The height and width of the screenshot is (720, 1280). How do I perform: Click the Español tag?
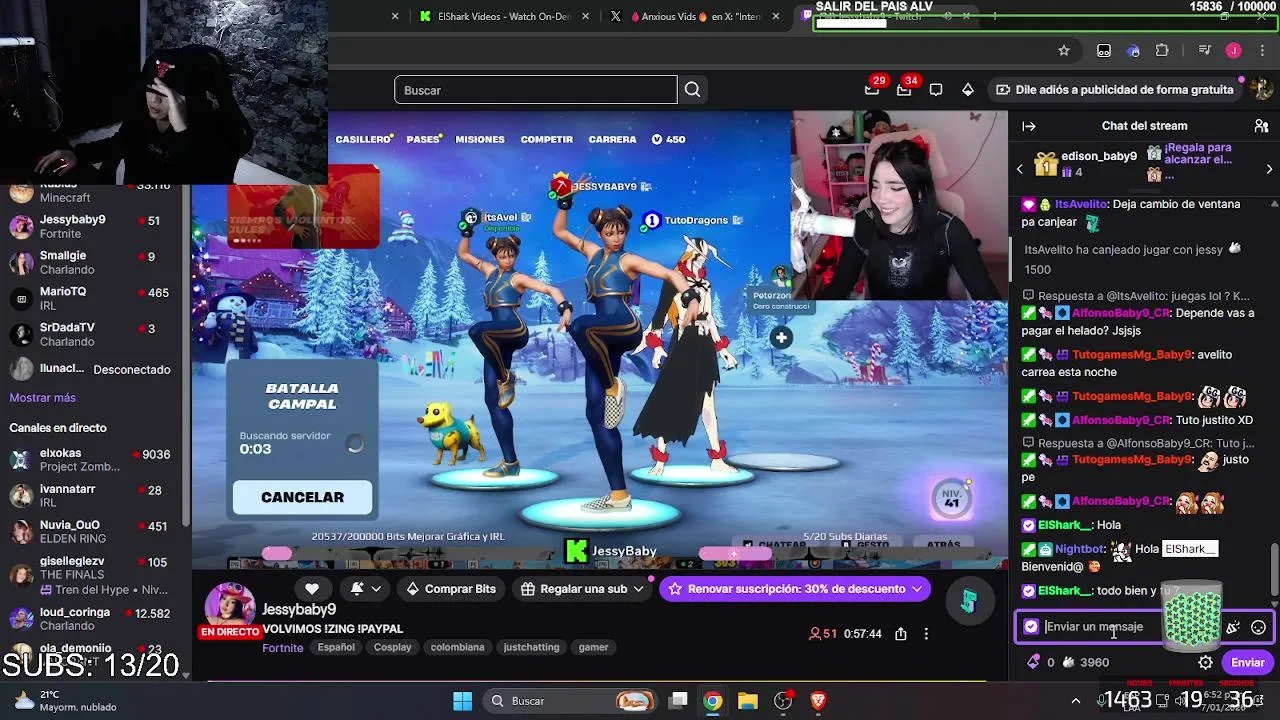(x=336, y=647)
